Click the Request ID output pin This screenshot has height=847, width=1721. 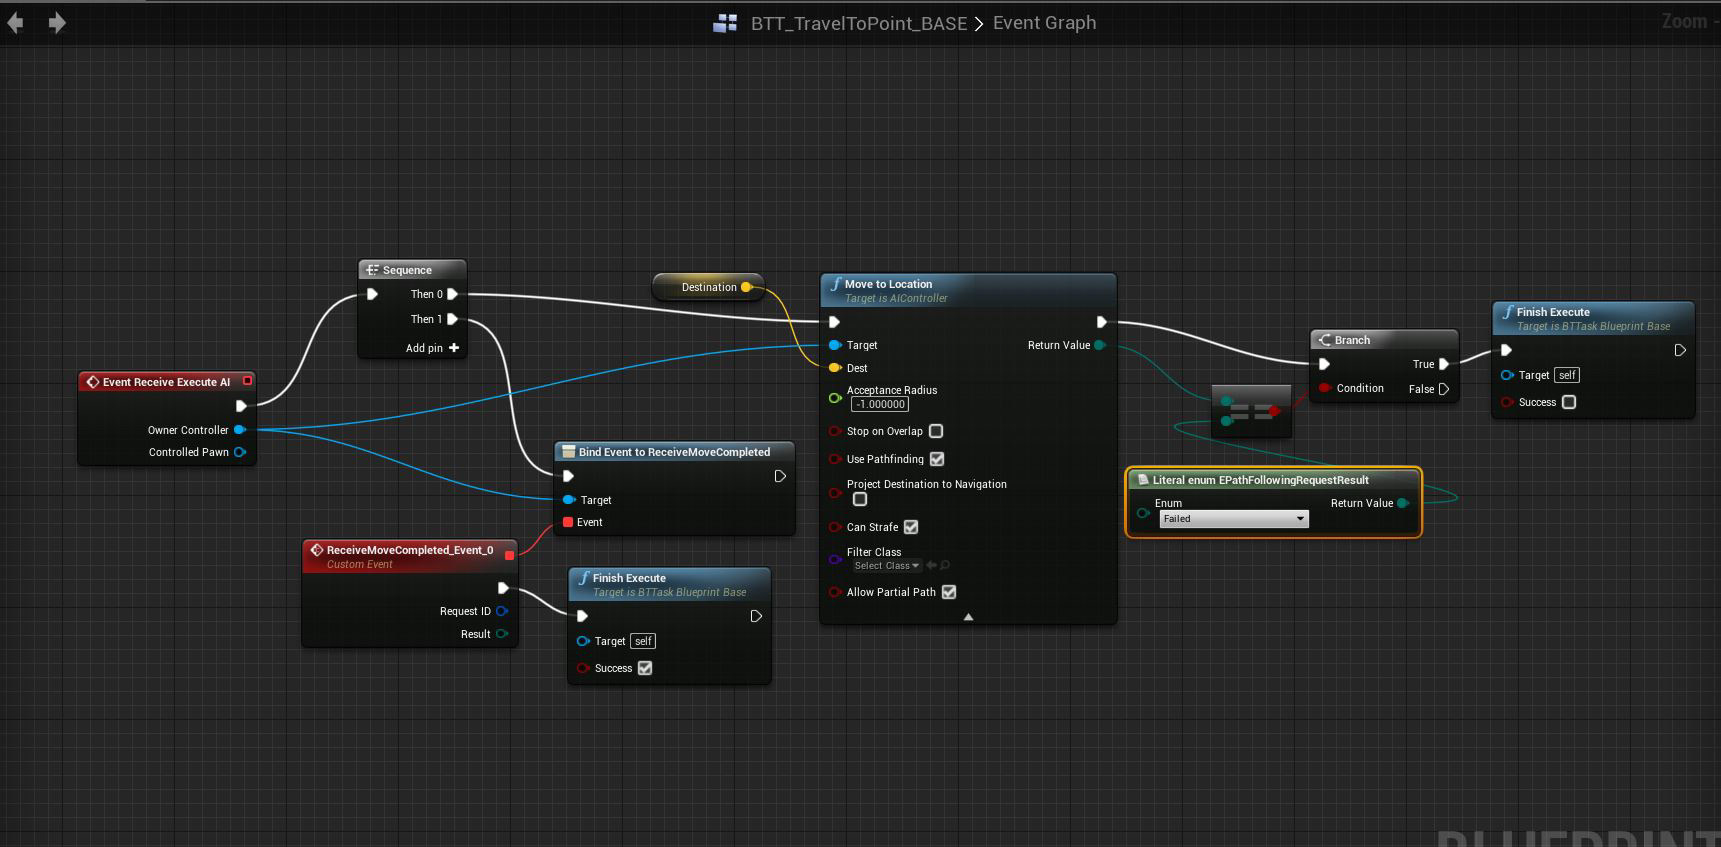pos(502,611)
